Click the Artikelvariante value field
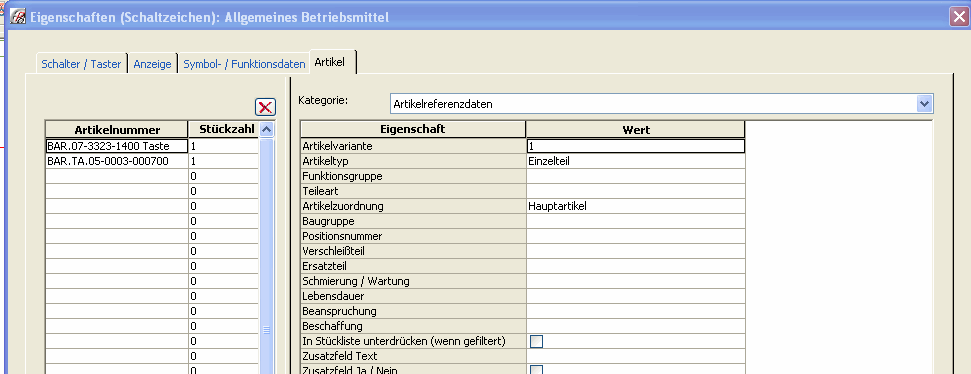The image size is (971, 374). click(x=635, y=146)
